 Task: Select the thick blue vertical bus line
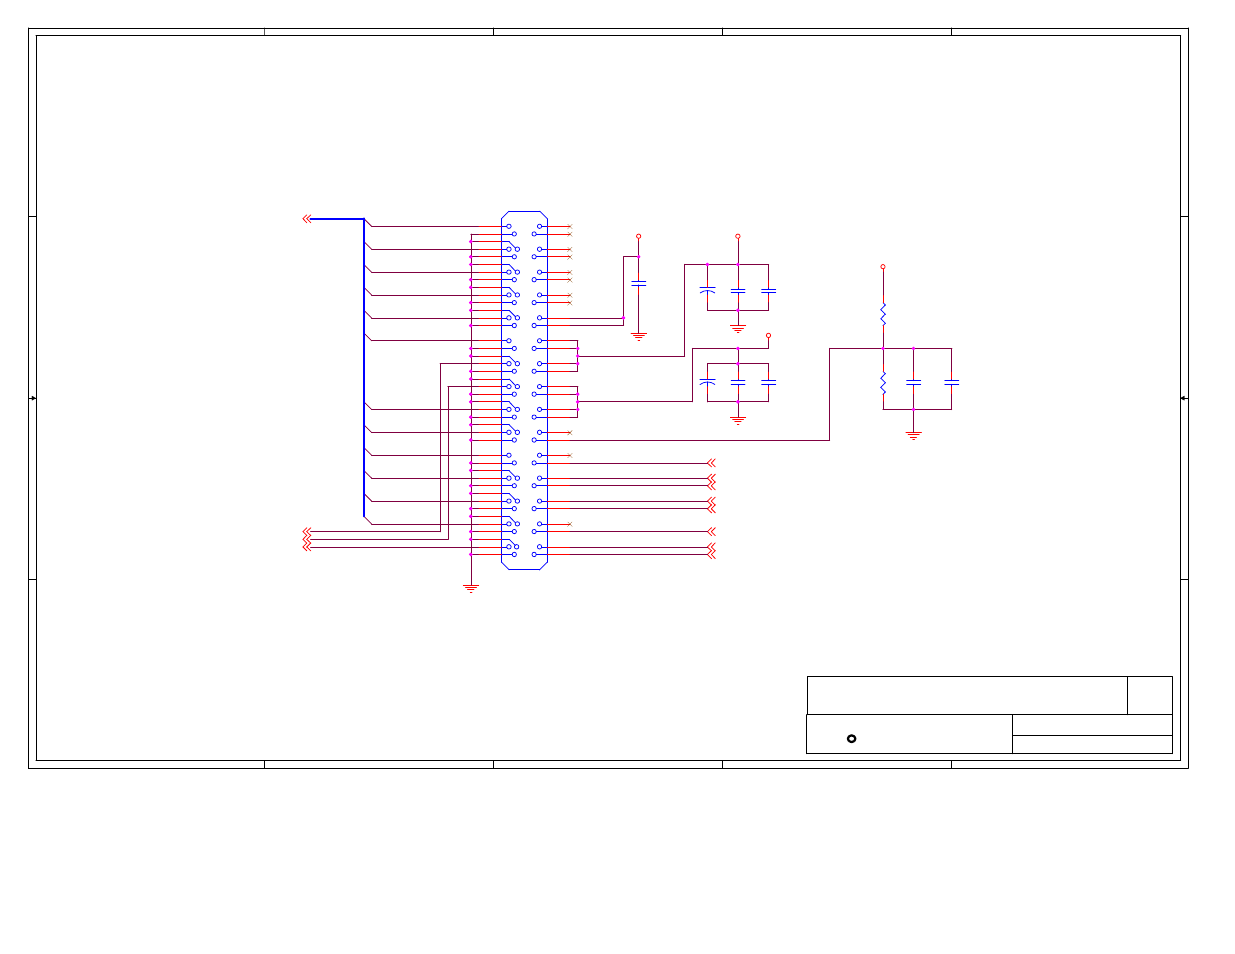click(x=364, y=367)
